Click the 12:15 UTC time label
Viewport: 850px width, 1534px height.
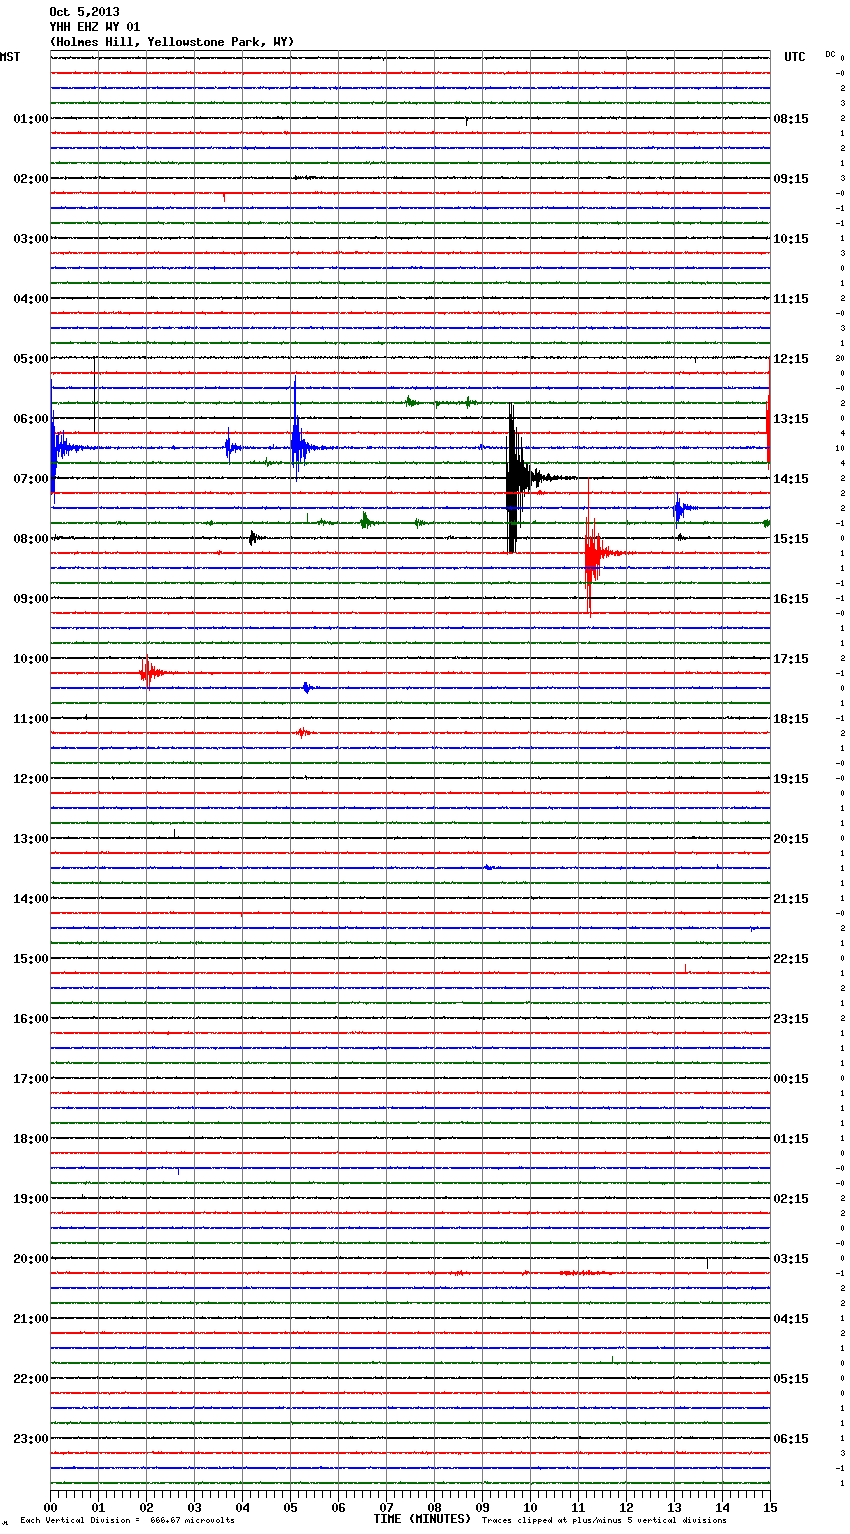coord(791,359)
